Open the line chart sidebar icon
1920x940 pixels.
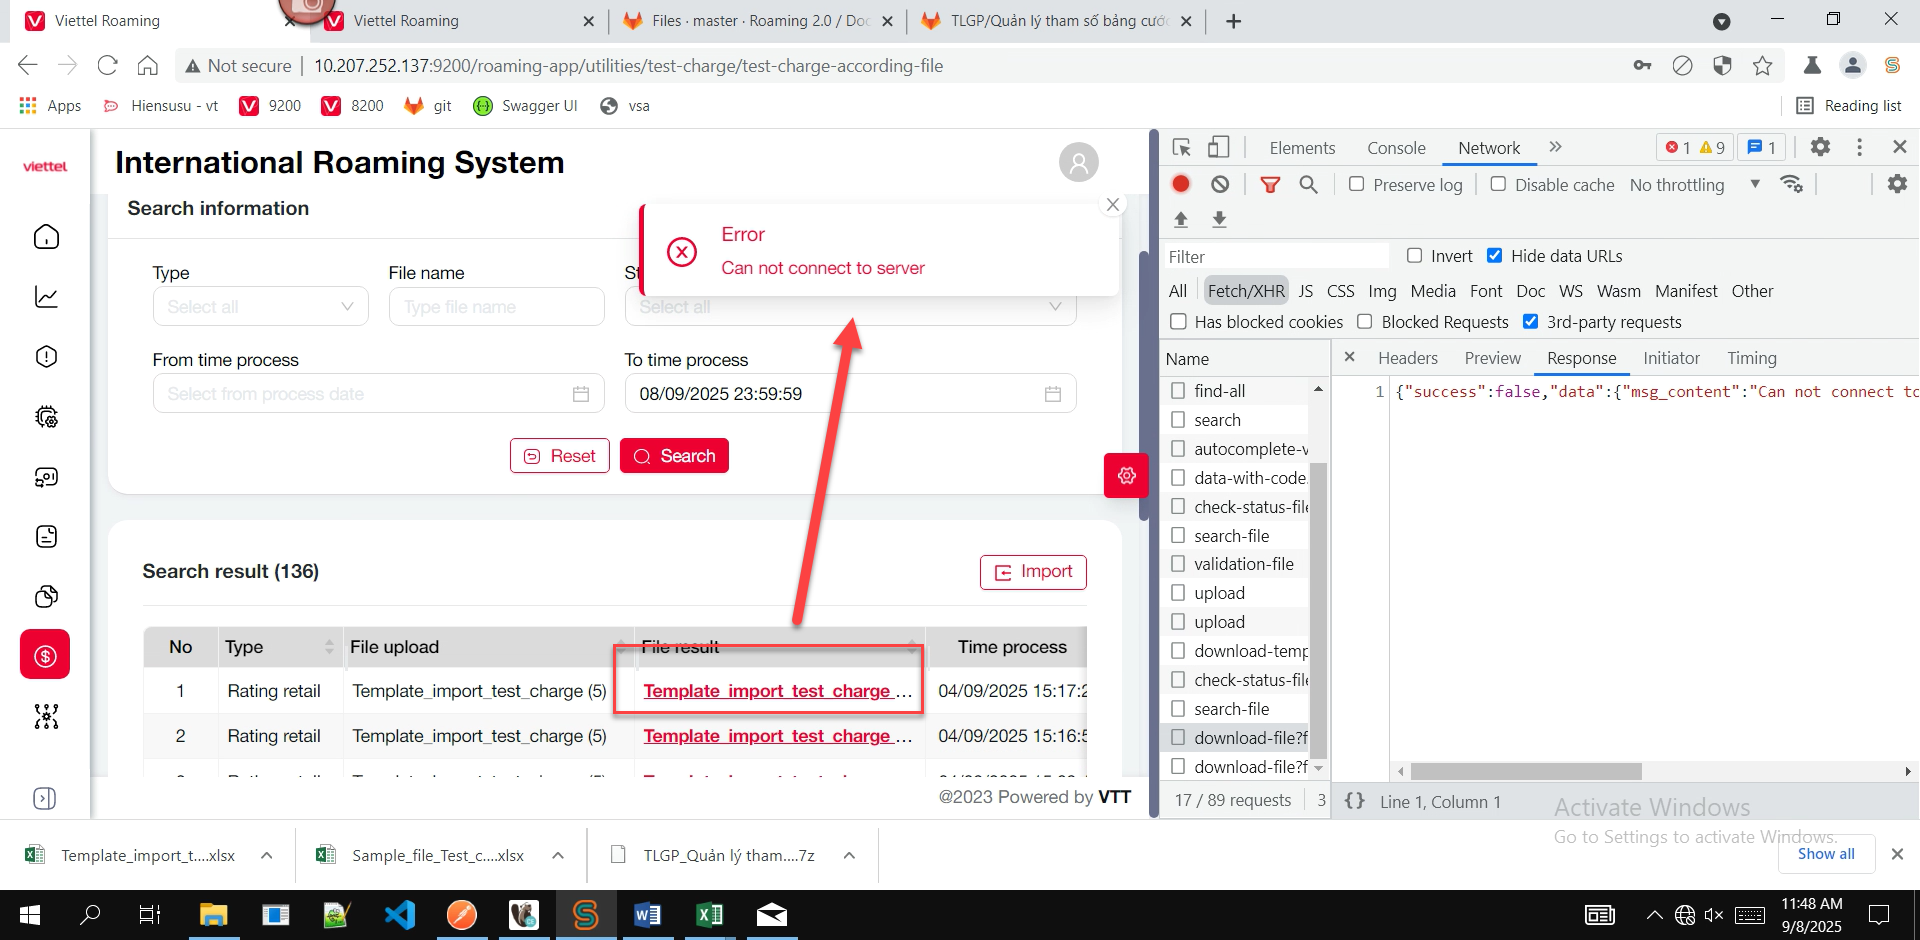[46, 297]
